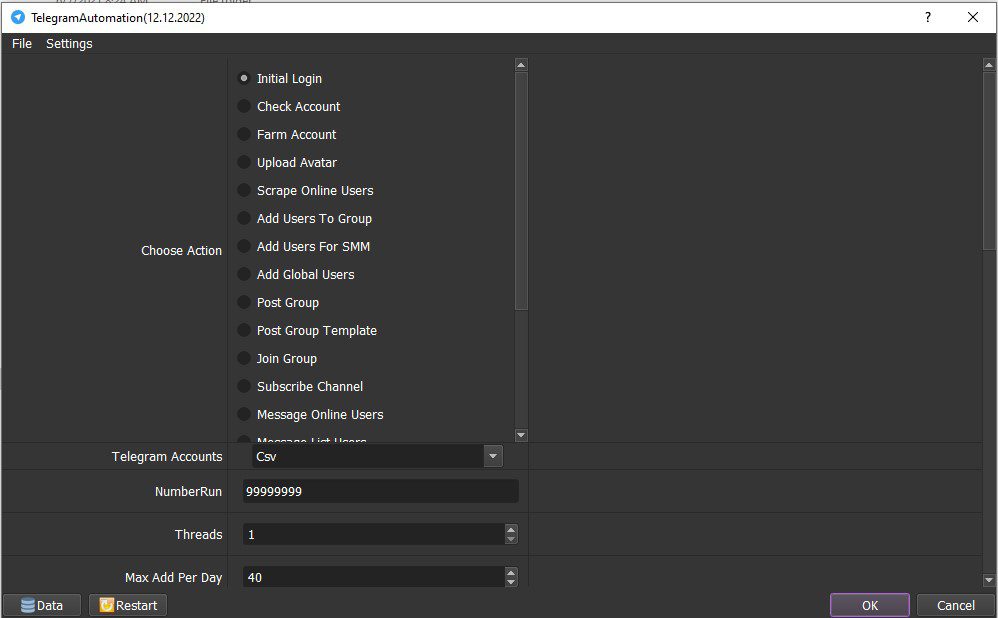This screenshot has height=618, width=998.
Task: Choose Message Online Users action
Action: [311, 414]
